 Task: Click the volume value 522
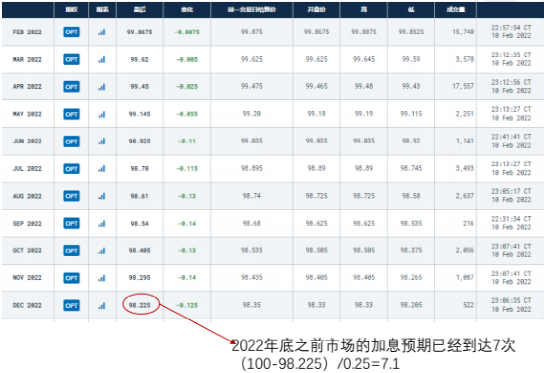[468, 305]
